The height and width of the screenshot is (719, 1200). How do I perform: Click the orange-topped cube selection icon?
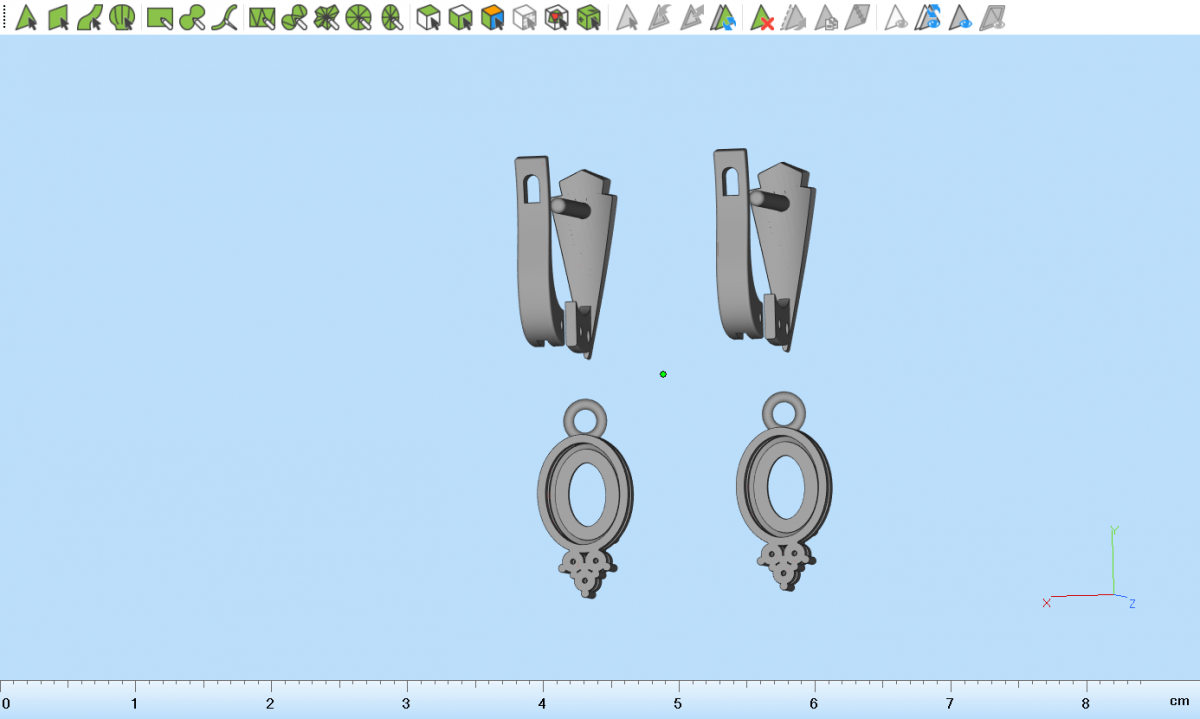pyautogui.click(x=492, y=17)
